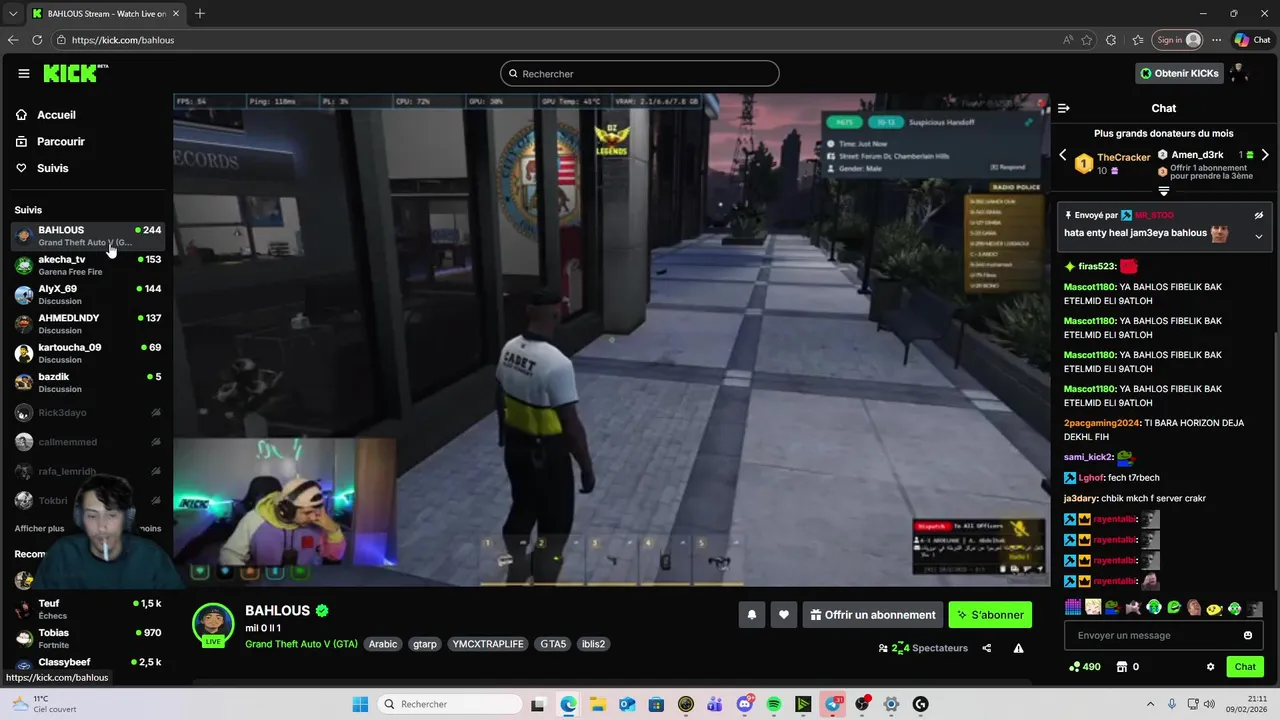The image size is (1280, 720).
Task: Click the gtarp tag
Action: pyautogui.click(x=425, y=644)
